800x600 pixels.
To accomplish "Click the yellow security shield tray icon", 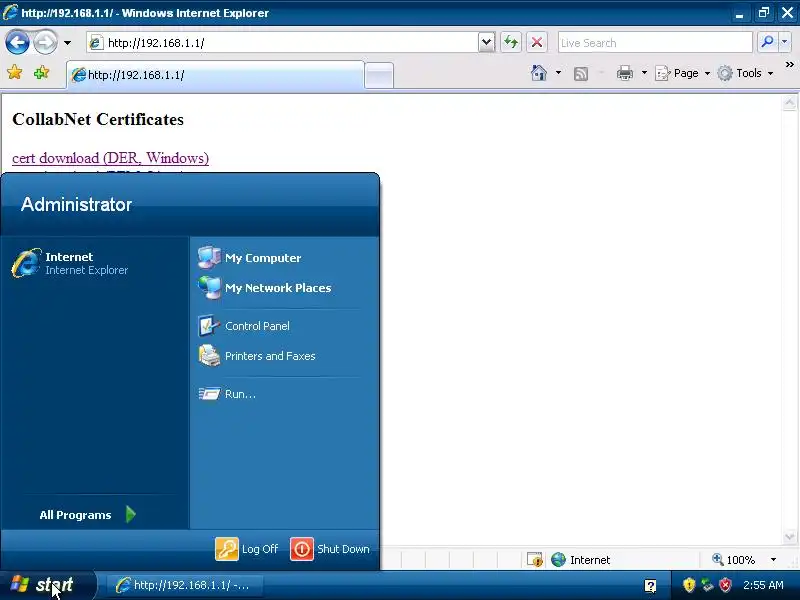I will coord(689,585).
